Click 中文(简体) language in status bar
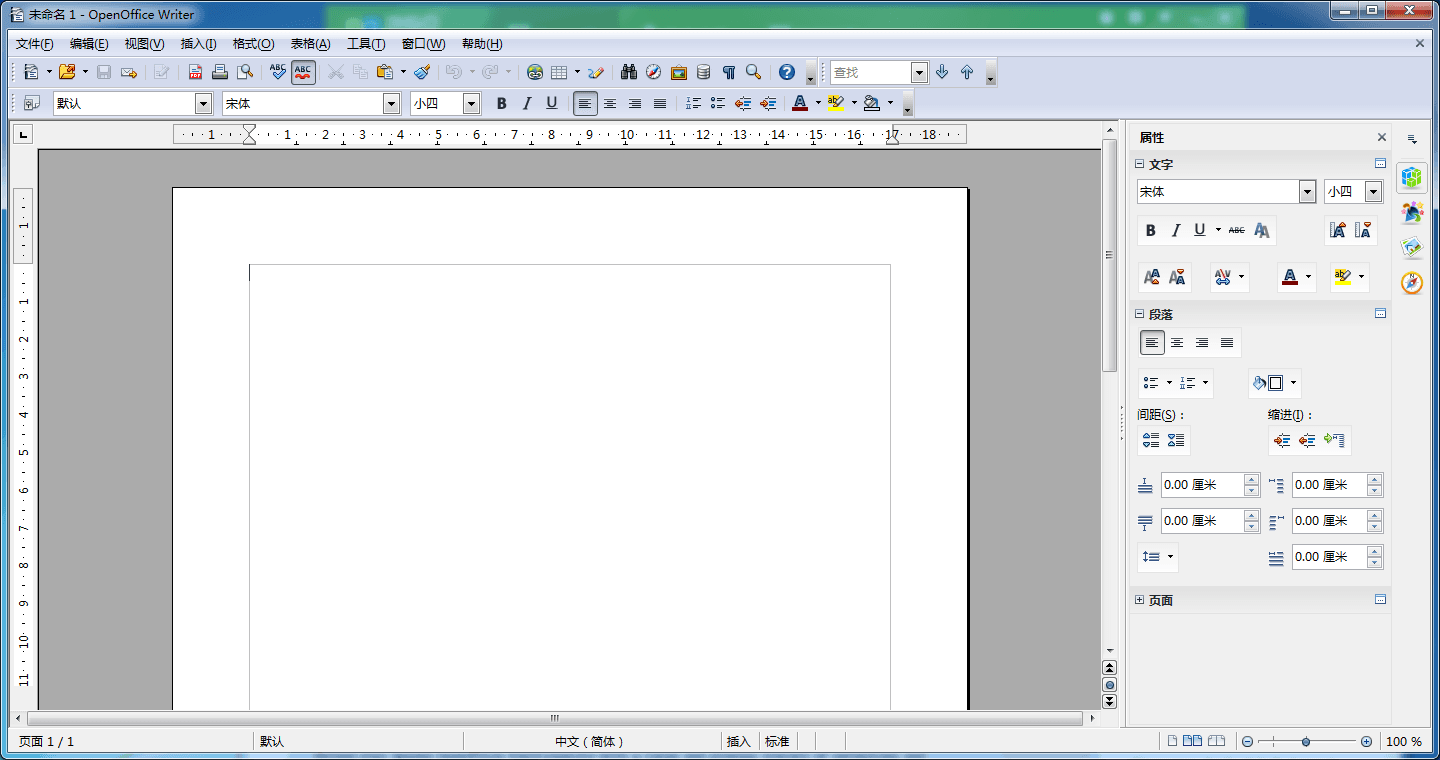Screen dimensions: 1440x760 tap(590, 742)
